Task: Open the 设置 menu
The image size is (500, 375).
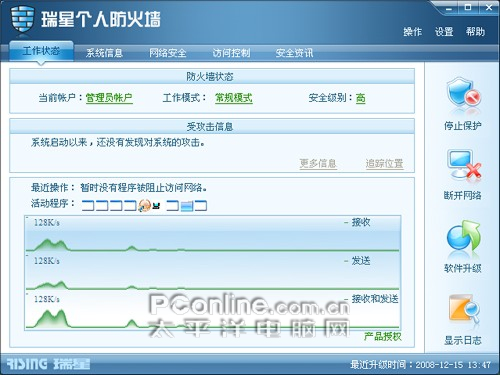Action: (x=444, y=32)
